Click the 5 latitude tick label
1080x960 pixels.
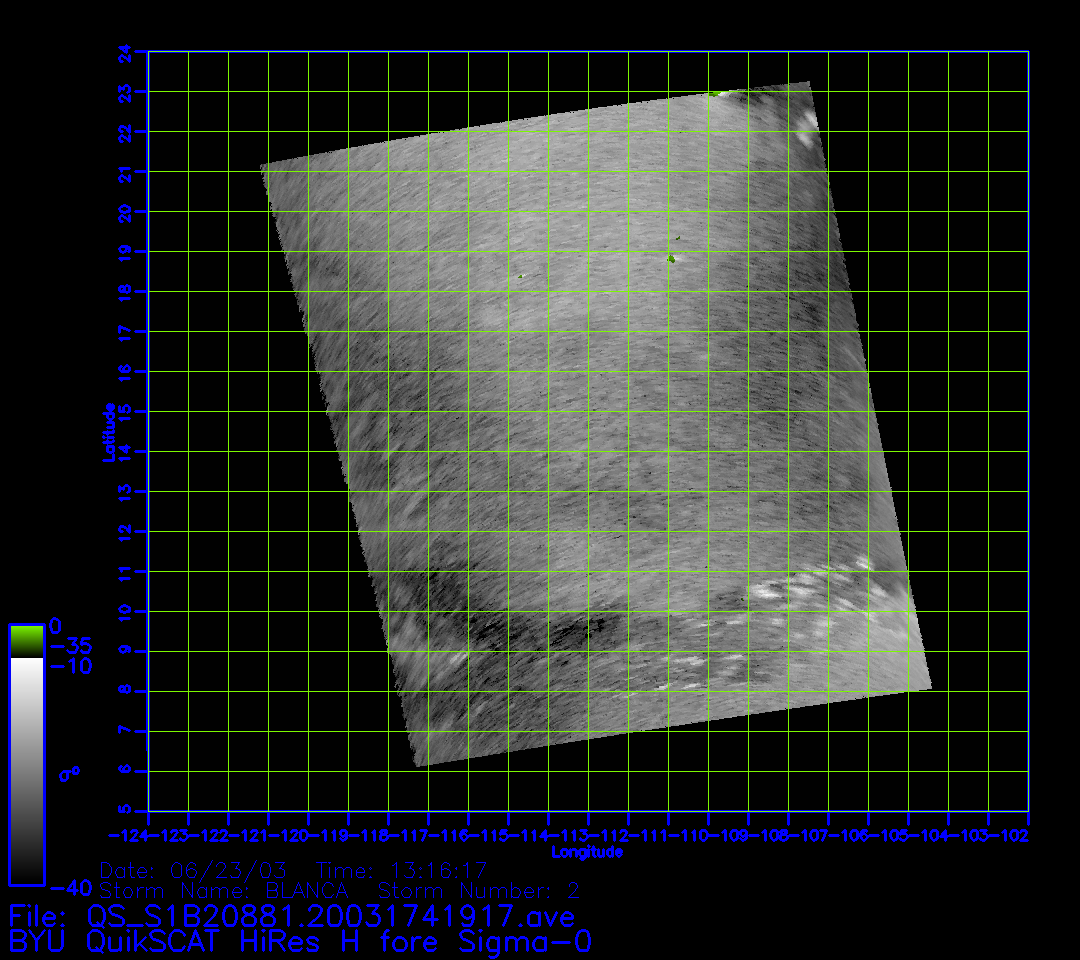[124, 810]
